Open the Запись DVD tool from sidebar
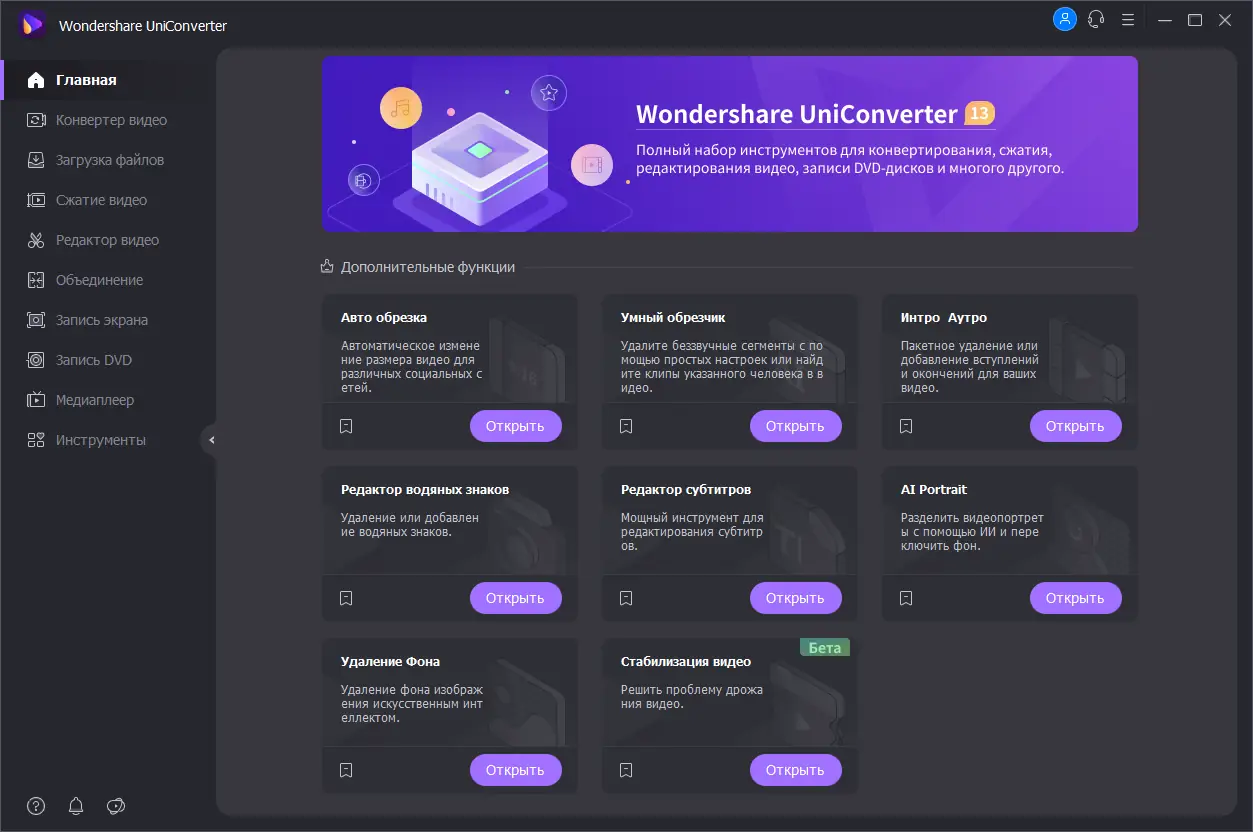1253x832 pixels. [x=34, y=359]
